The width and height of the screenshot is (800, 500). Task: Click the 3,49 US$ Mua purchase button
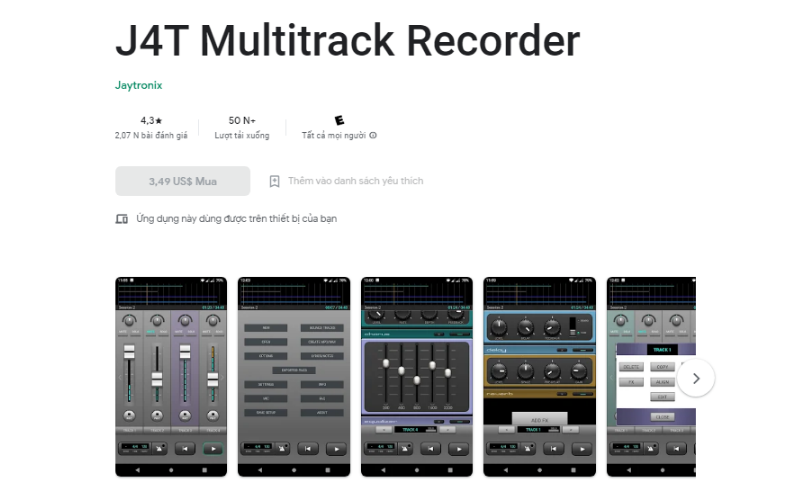pos(183,181)
